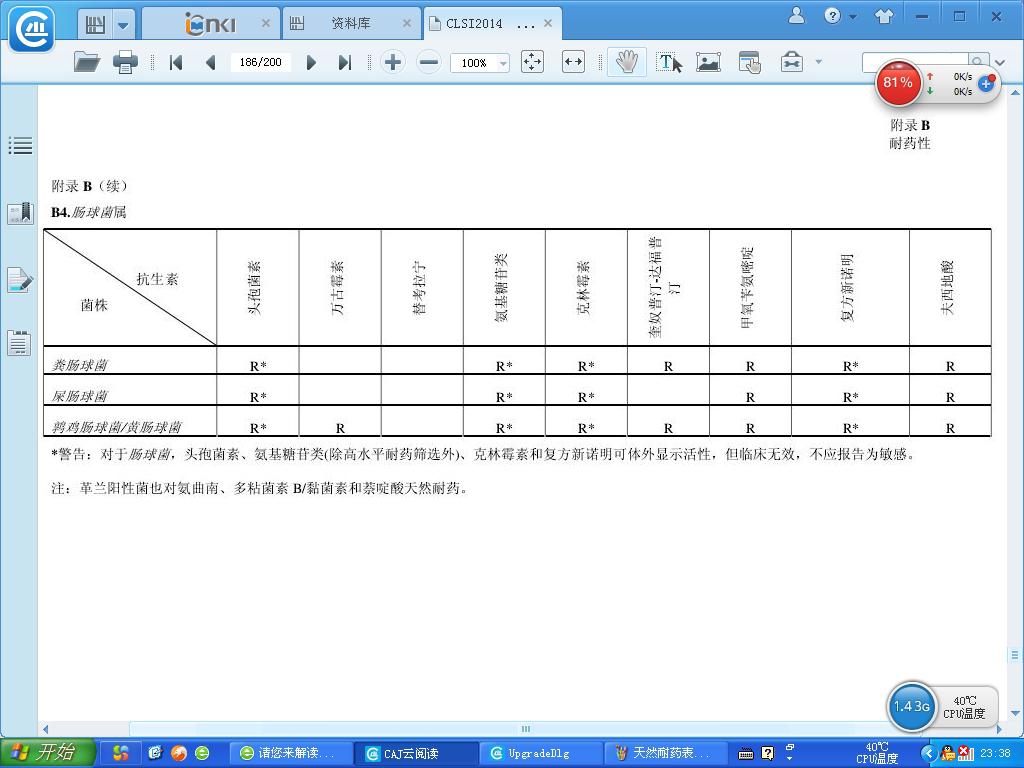
Task: Click the print icon in toolbar
Action: coord(125,62)
